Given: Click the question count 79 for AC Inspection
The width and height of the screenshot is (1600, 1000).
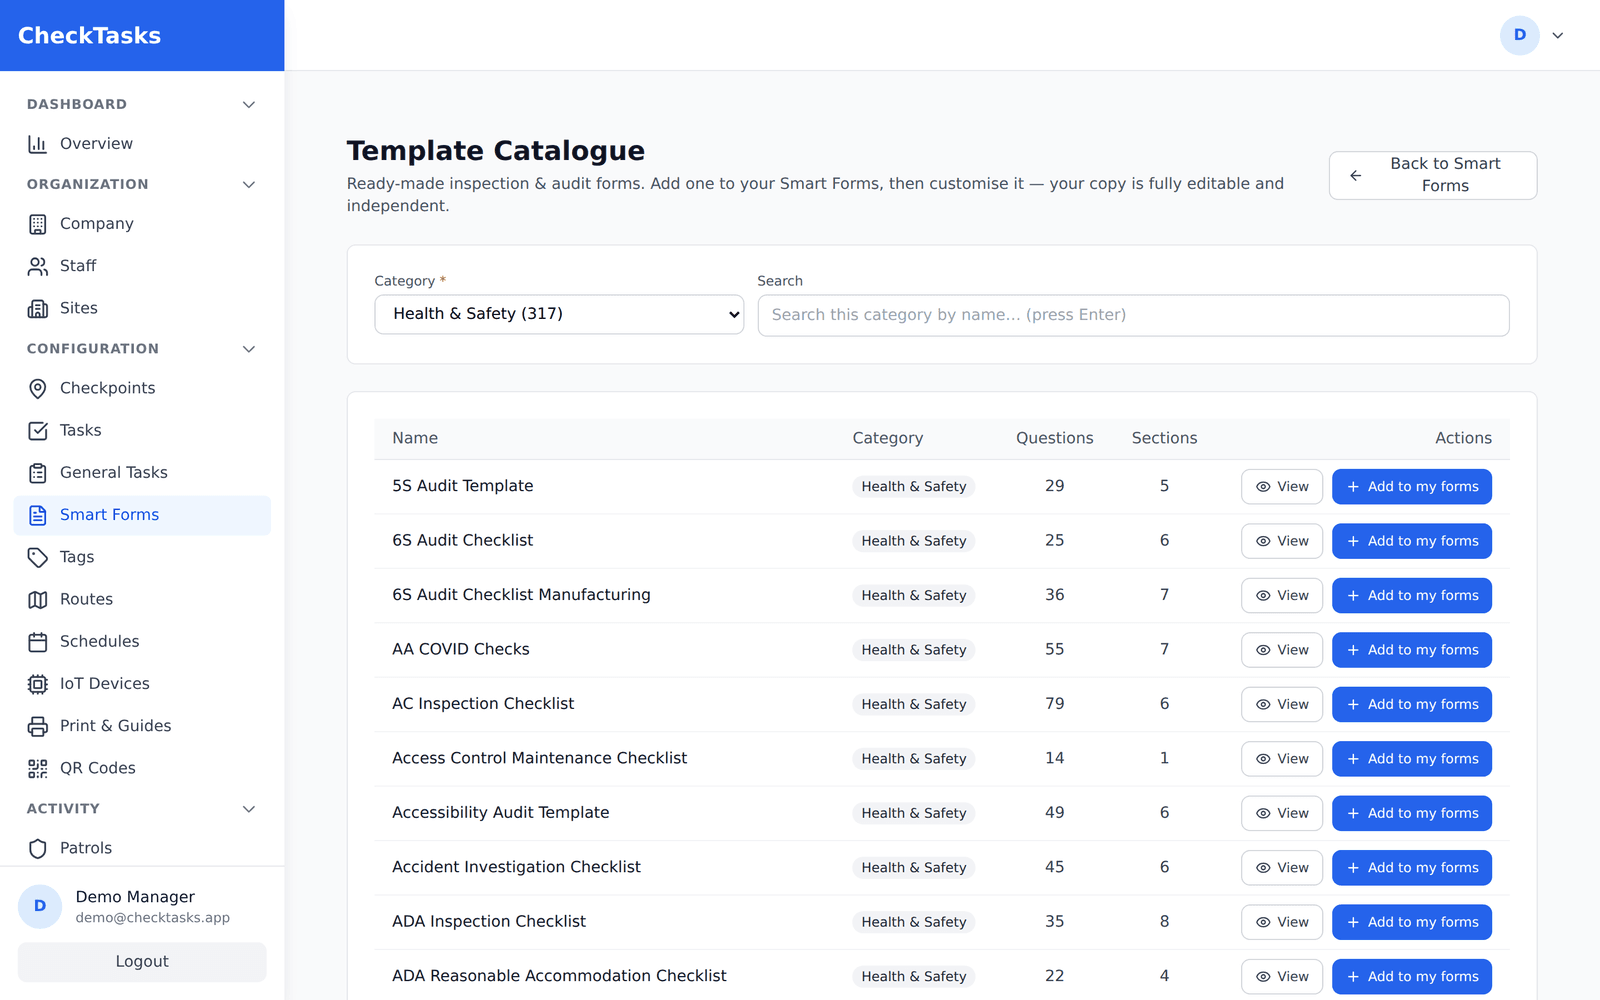Looking at the screenshot, I should (1054, 704).
